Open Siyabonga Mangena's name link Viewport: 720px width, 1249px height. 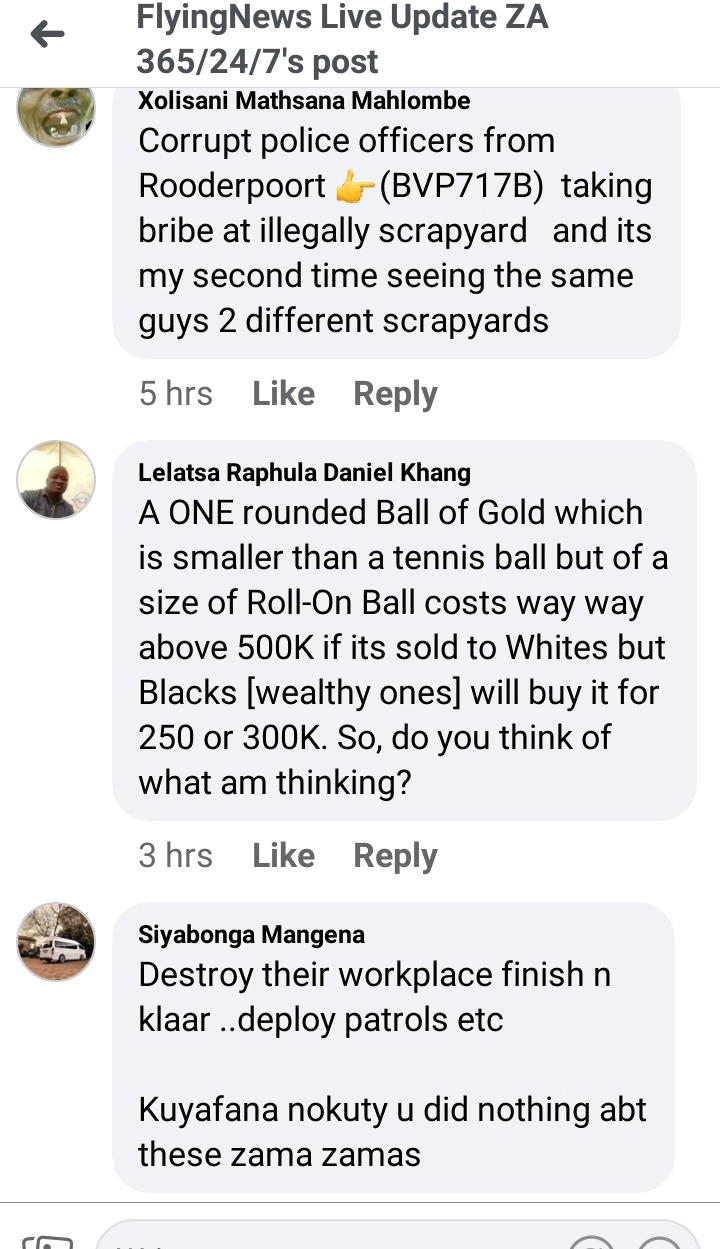tap(251, 935)
